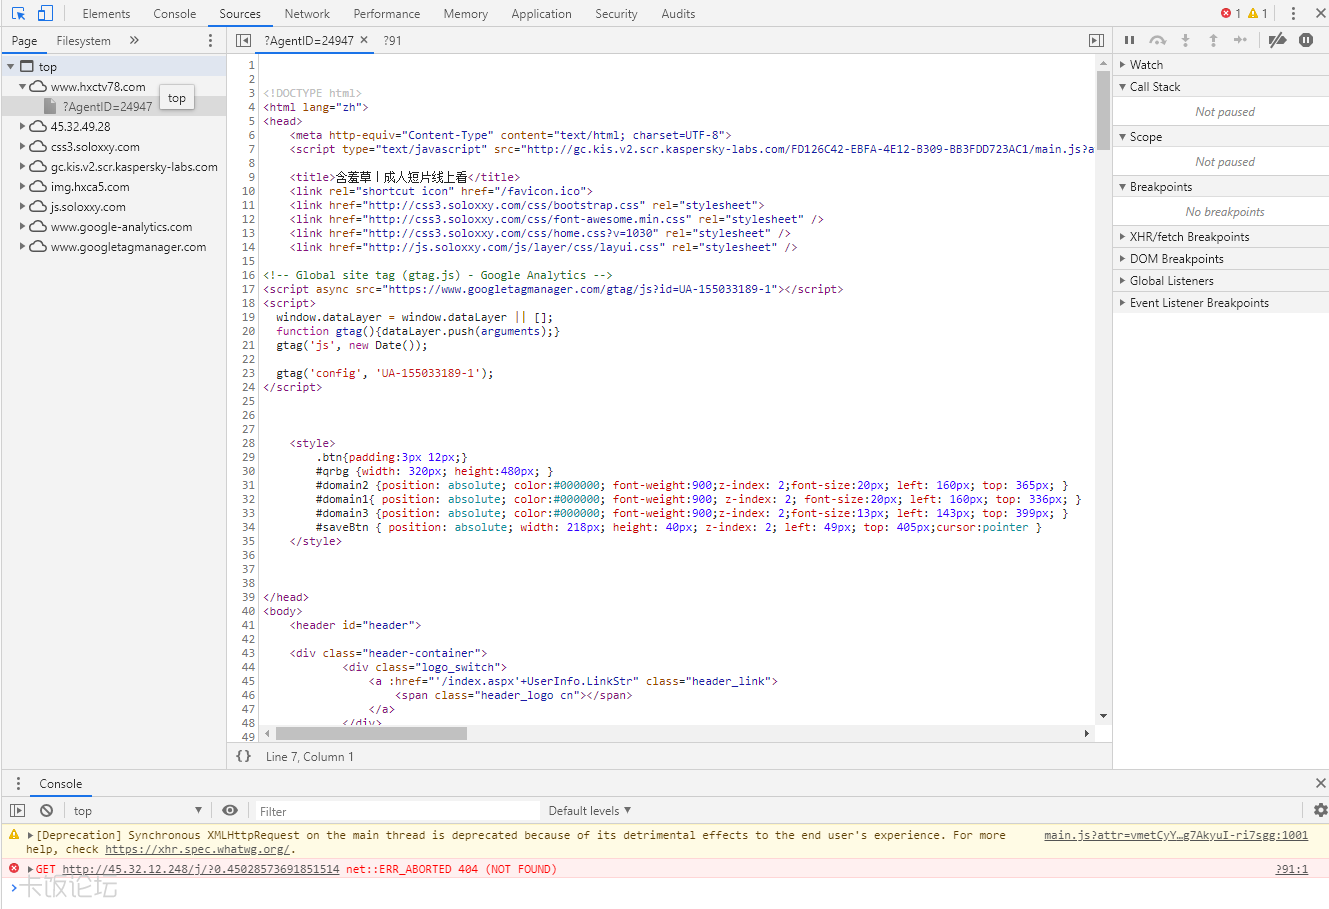Click the error icon on GET row
The height and width of the screenshot is (909, 1329).
(x=14, y=868)
